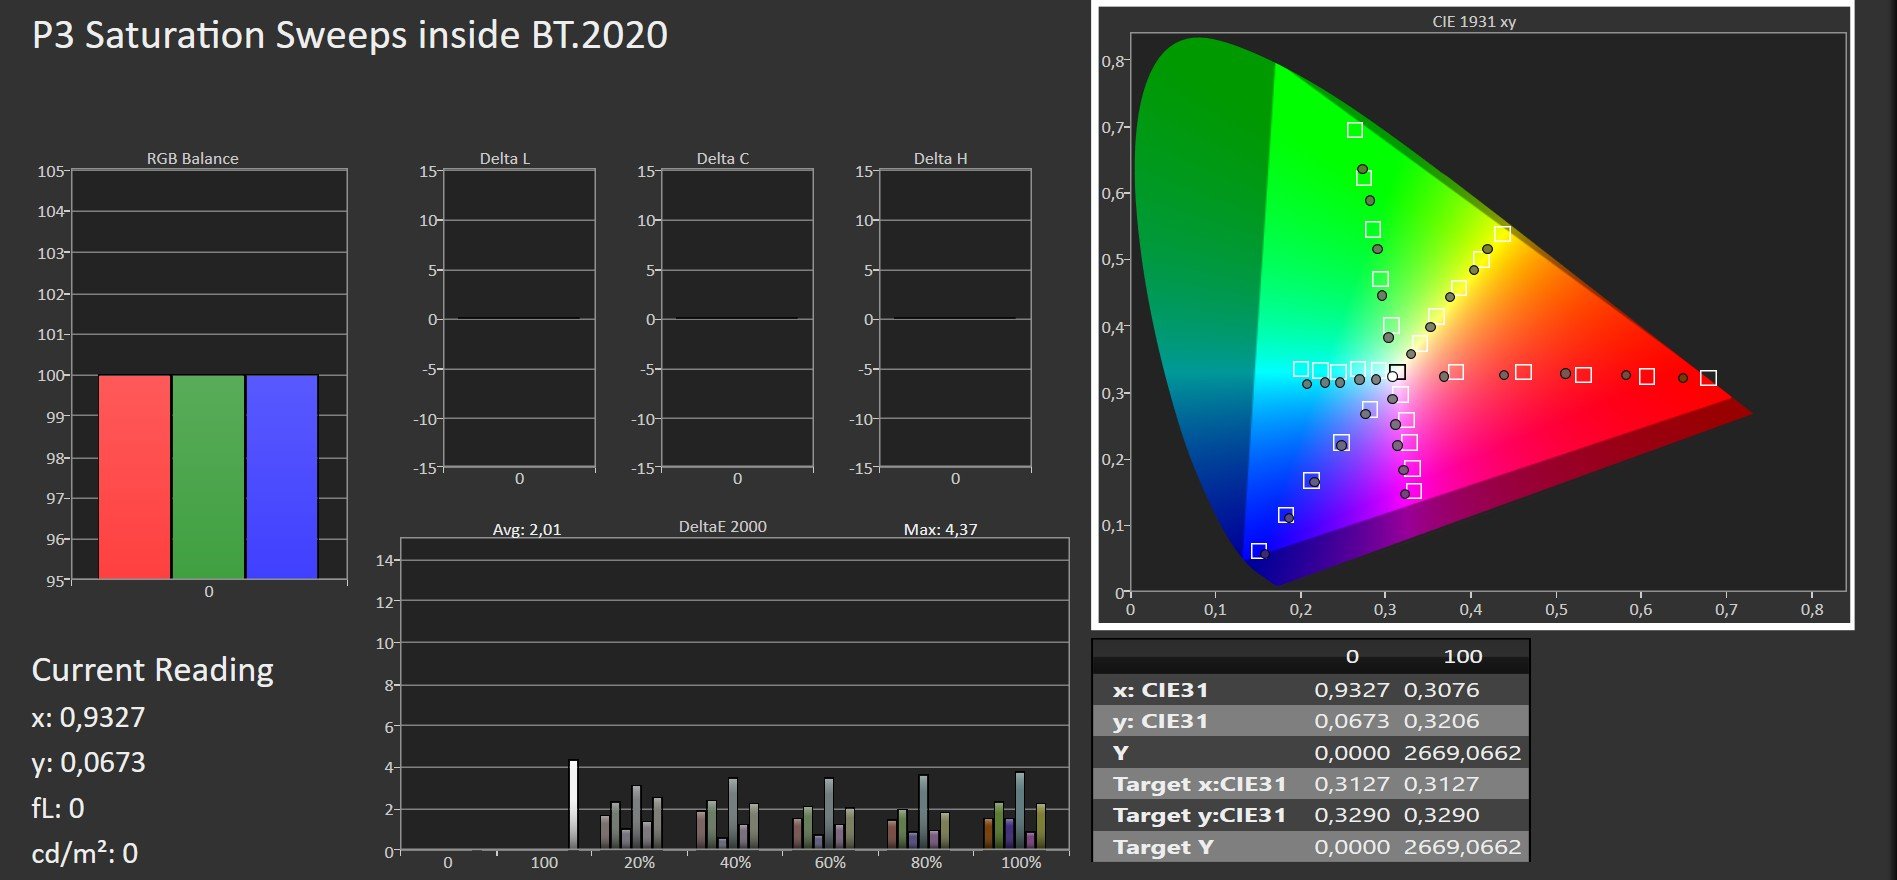The height and width of the screenshot is (880, 1897).
Task: Select the Delta C chart
Action: [x=737, y=319]
